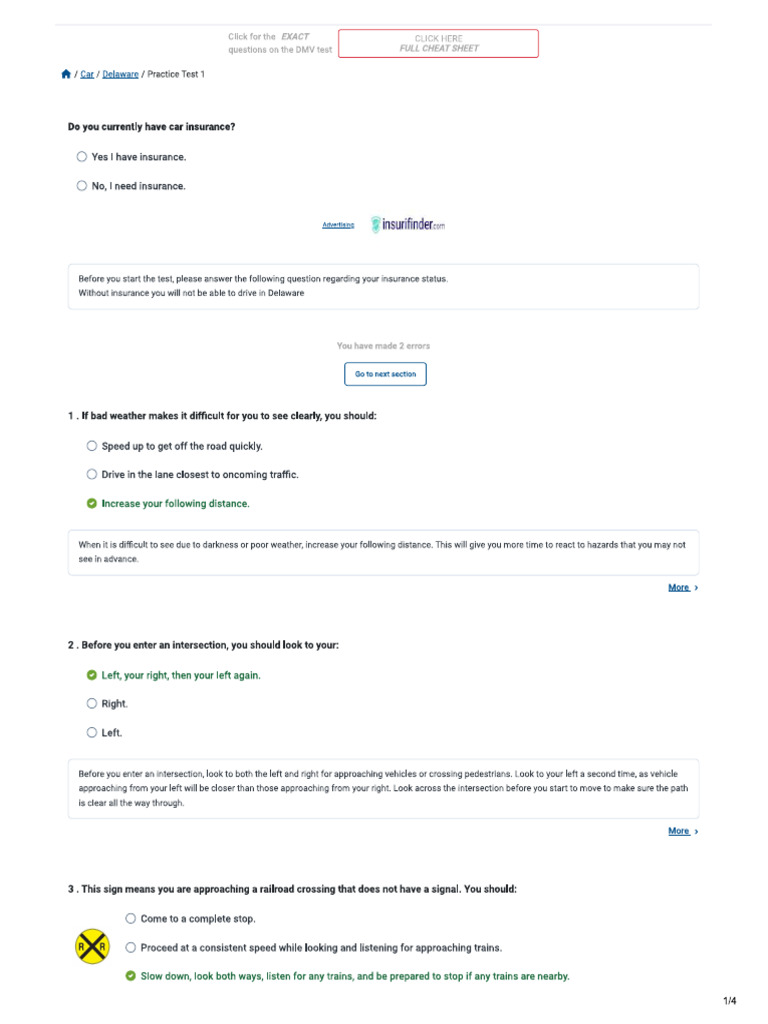Open the 'Delaware' breadcrumb link
Viewport: 768px width, 1024px height.
point(120,74)
